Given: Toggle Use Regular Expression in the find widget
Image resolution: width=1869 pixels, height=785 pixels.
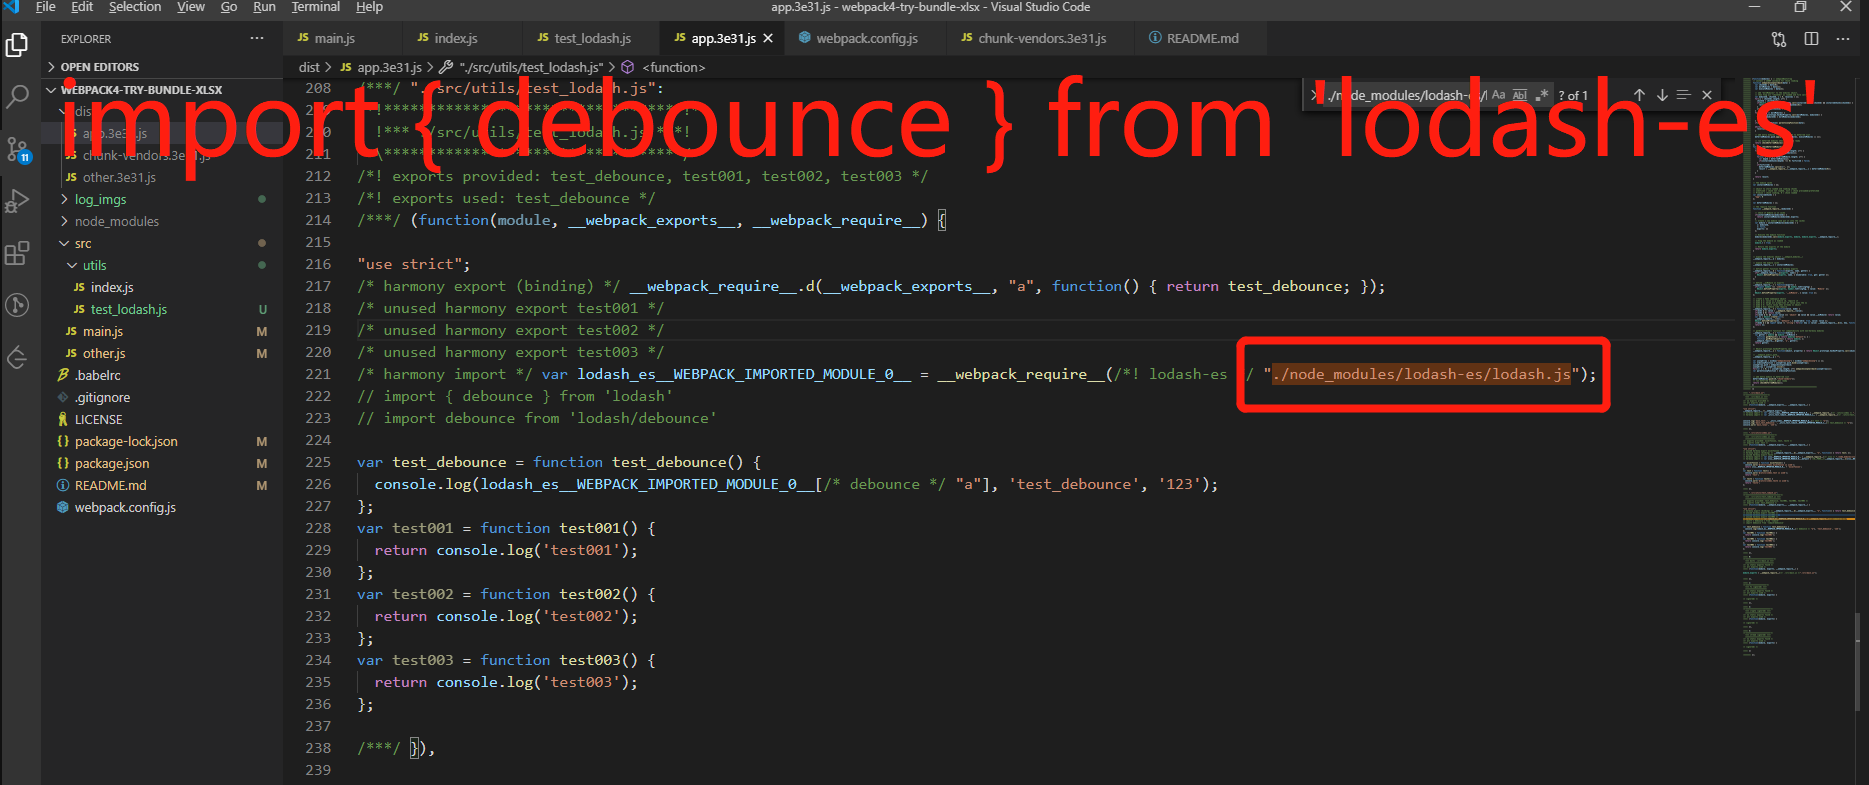Looking at the screenshot, I should (1542, 95).
